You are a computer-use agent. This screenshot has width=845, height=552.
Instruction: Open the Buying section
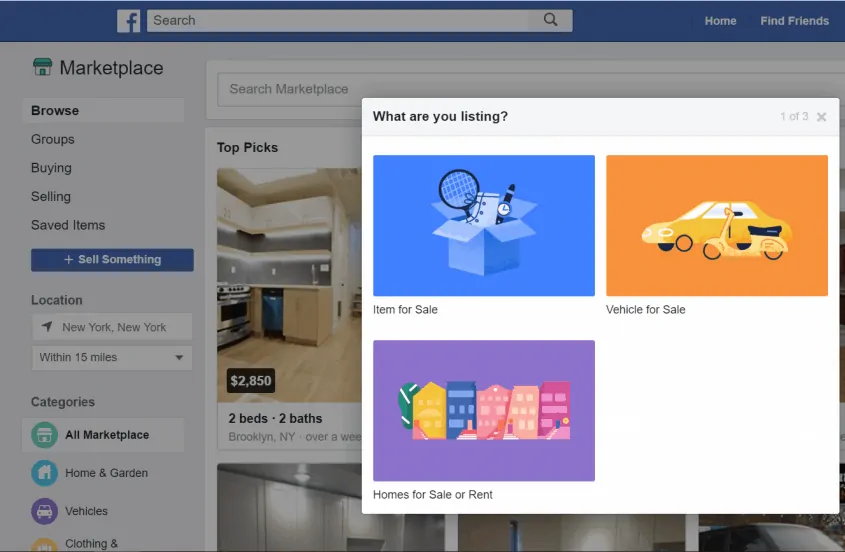[51, 168]
